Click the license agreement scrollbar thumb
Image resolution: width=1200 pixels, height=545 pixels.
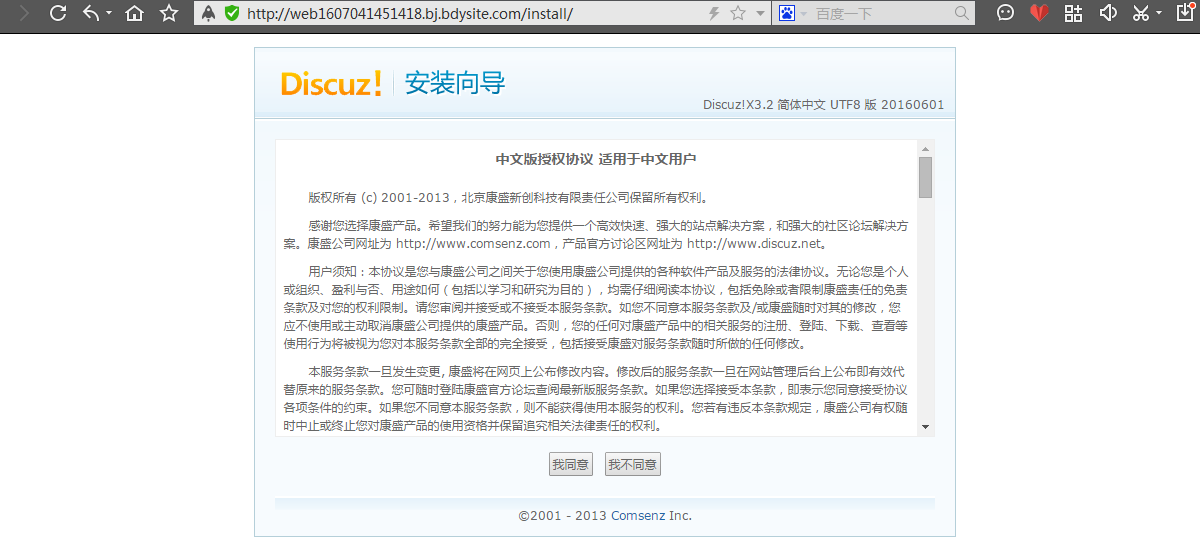click(x=926, y=177)
